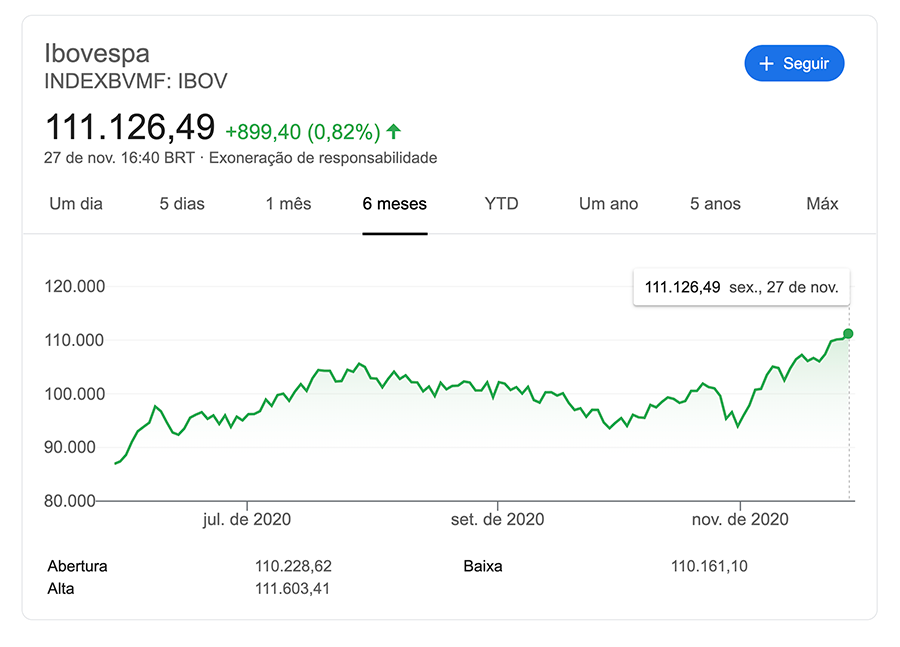Click the set. de 2020 axis label
The width and height of the screenshot is (900, 647).
[497, 519]
